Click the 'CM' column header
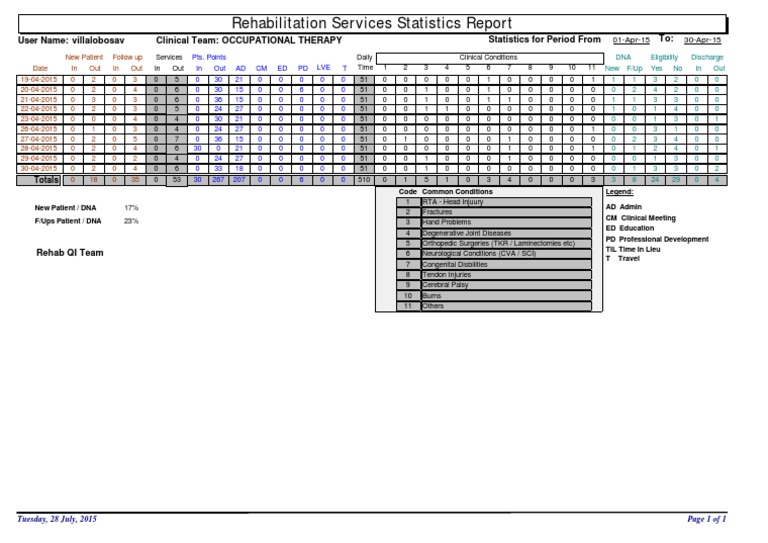 click(x=262, y=69)
